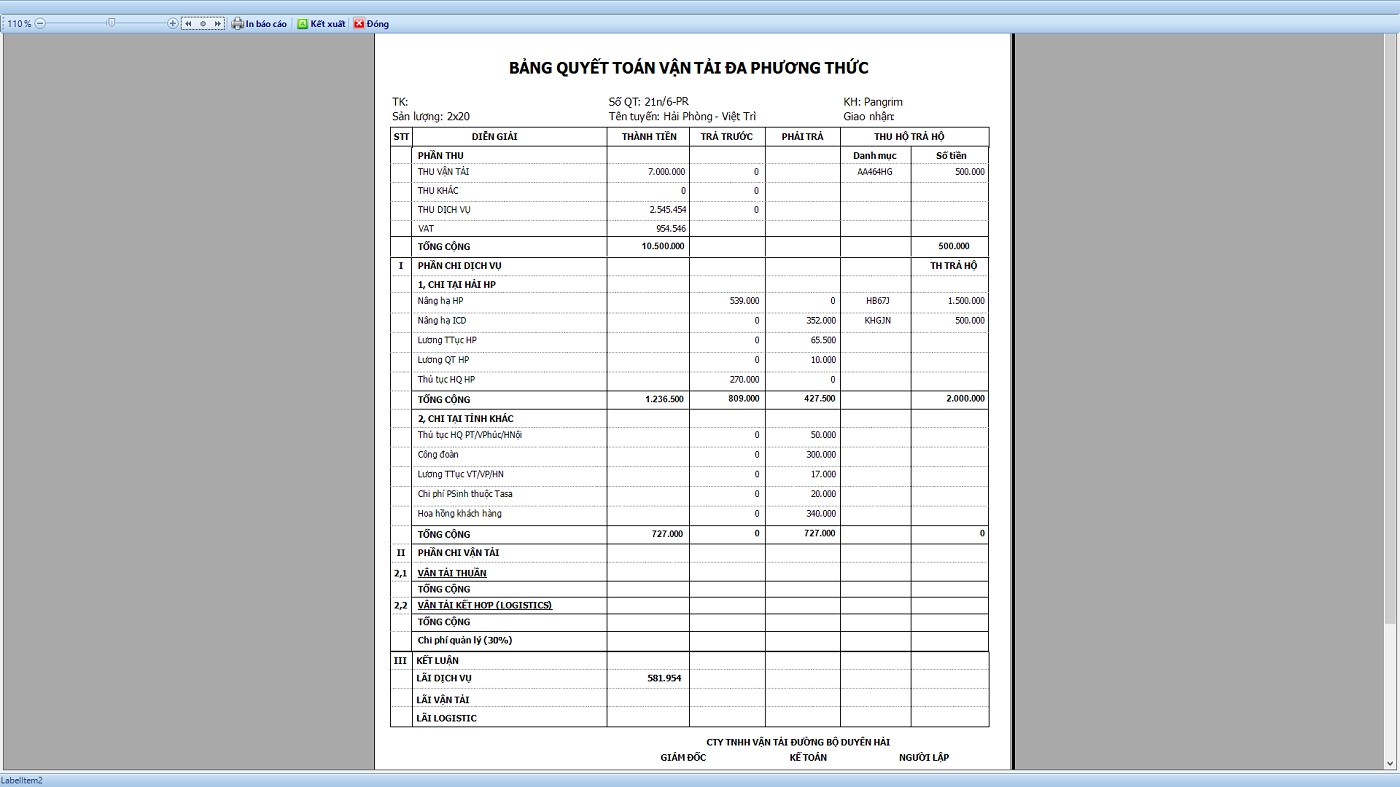This screenshot has height=787, width=1400.
Task: Export the report using Kết xuất
Action: [321, 23]
